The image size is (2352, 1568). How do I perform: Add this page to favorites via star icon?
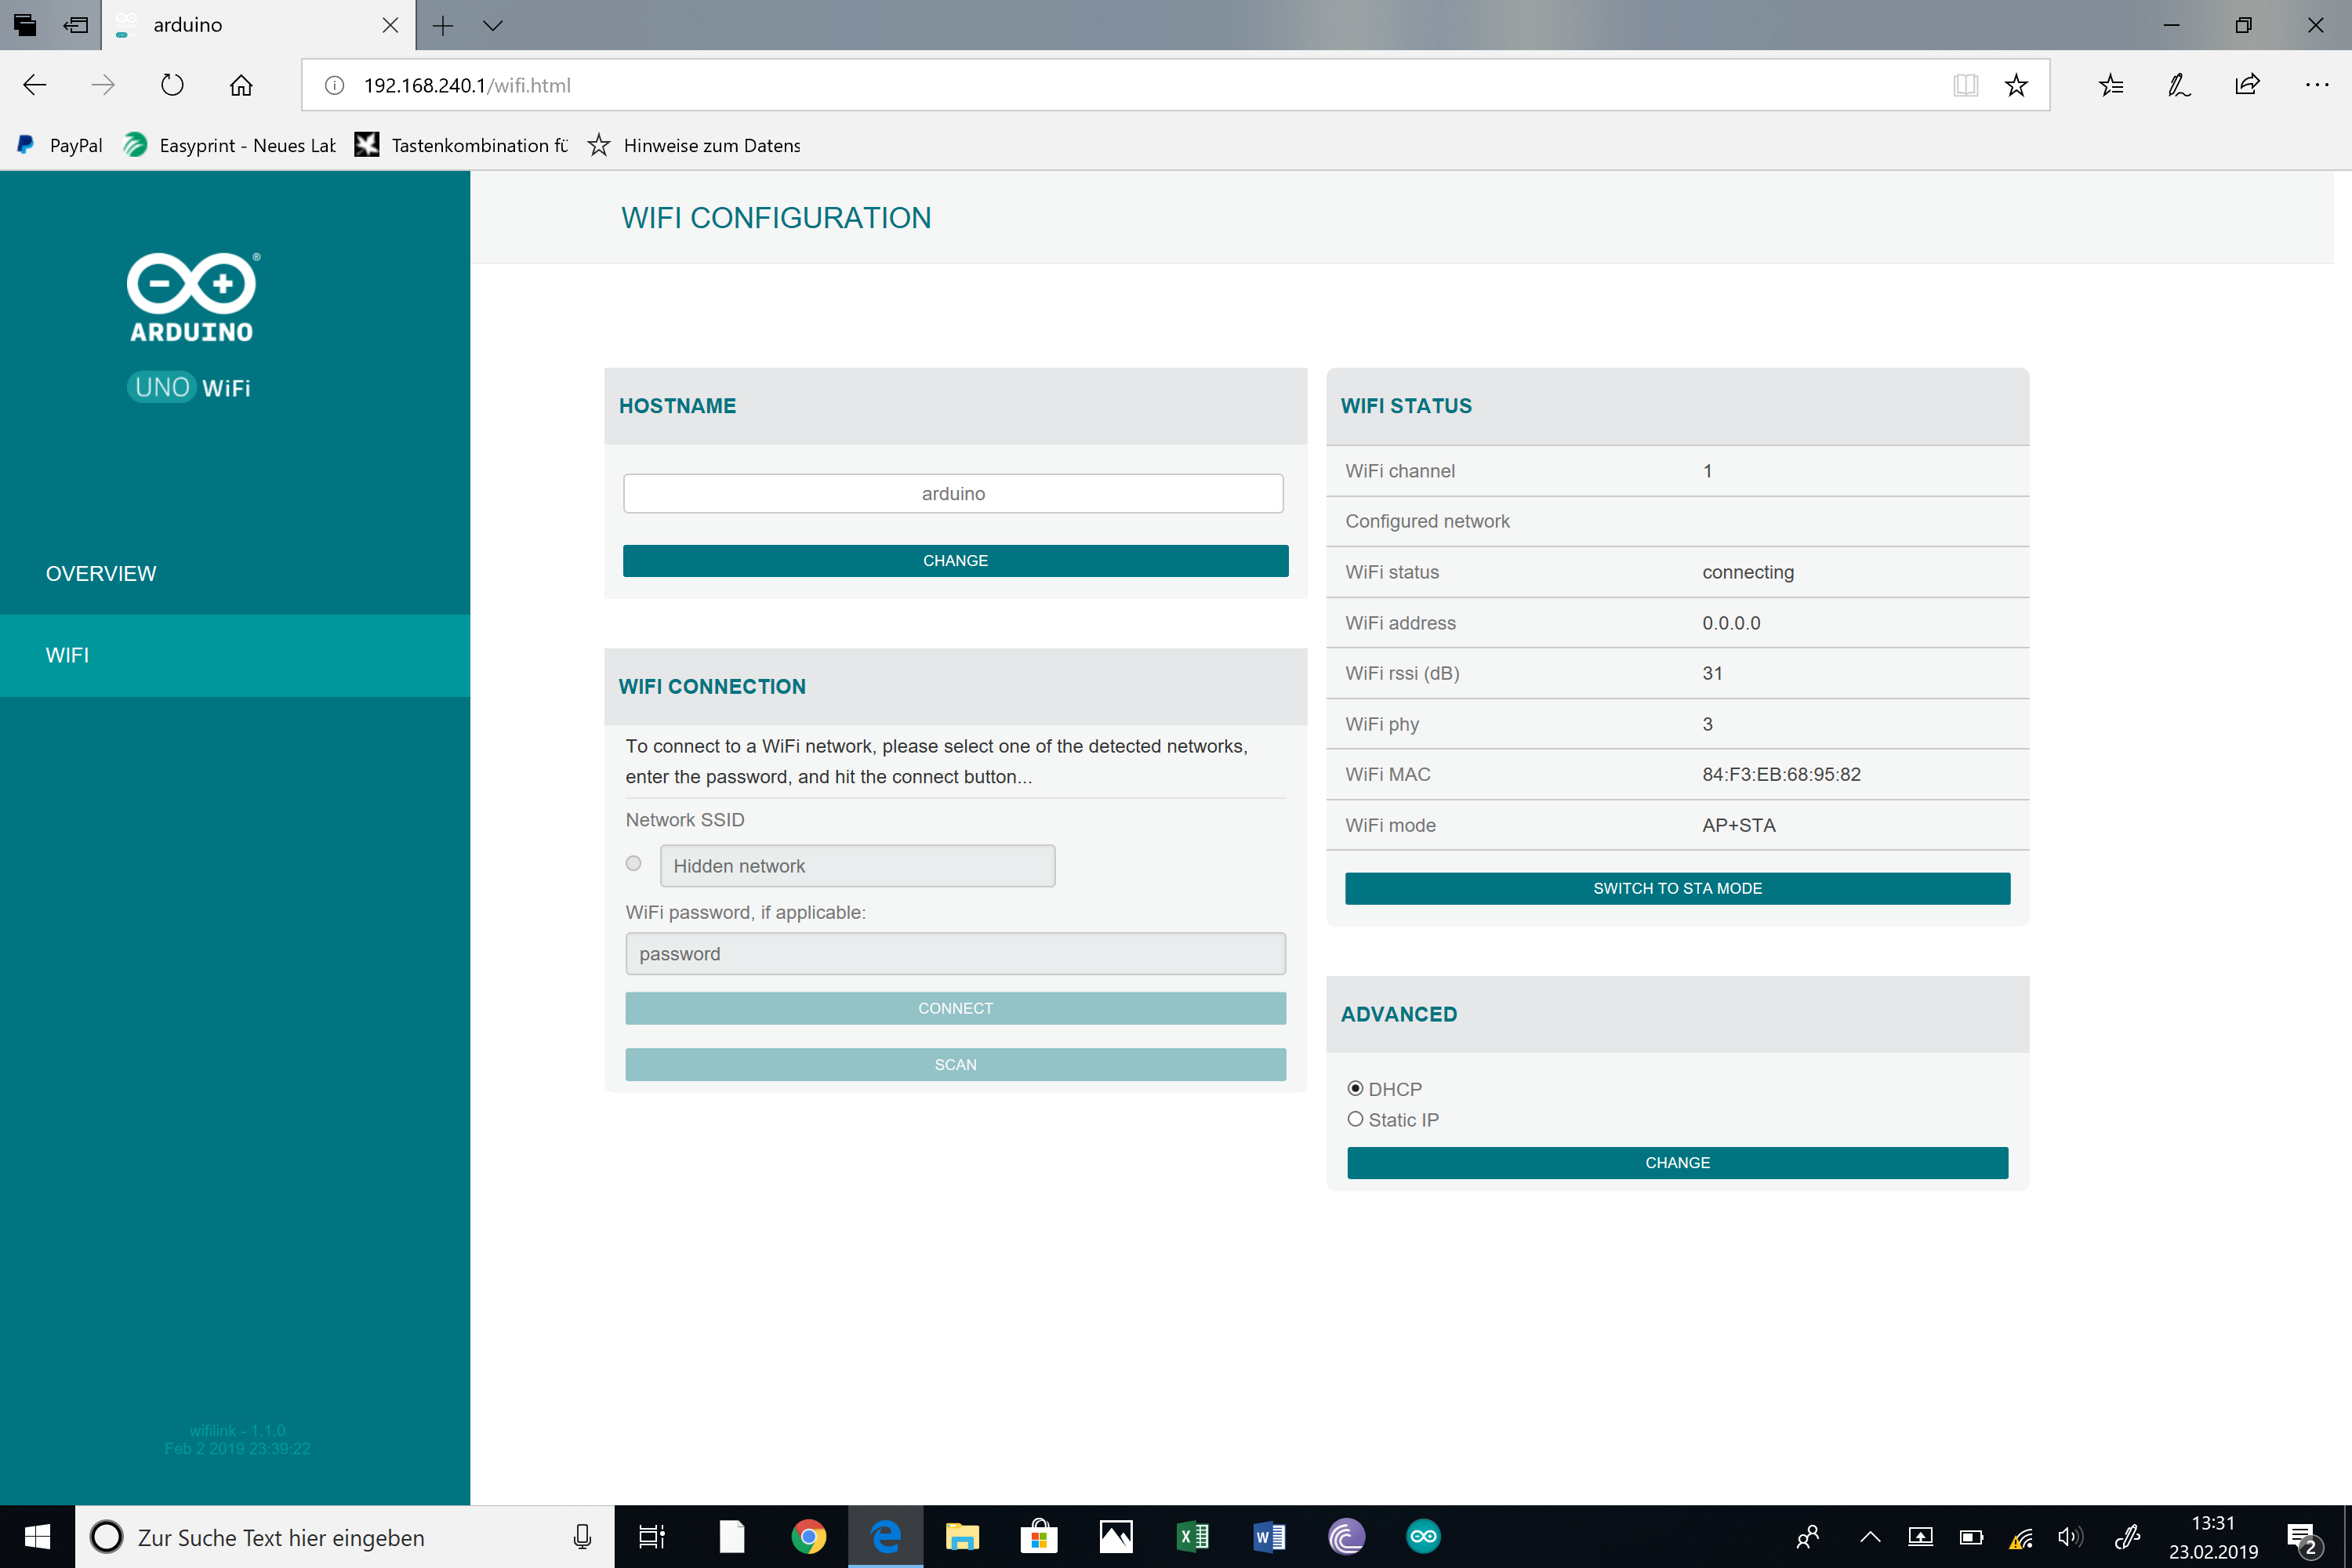tap(2016, 85)
